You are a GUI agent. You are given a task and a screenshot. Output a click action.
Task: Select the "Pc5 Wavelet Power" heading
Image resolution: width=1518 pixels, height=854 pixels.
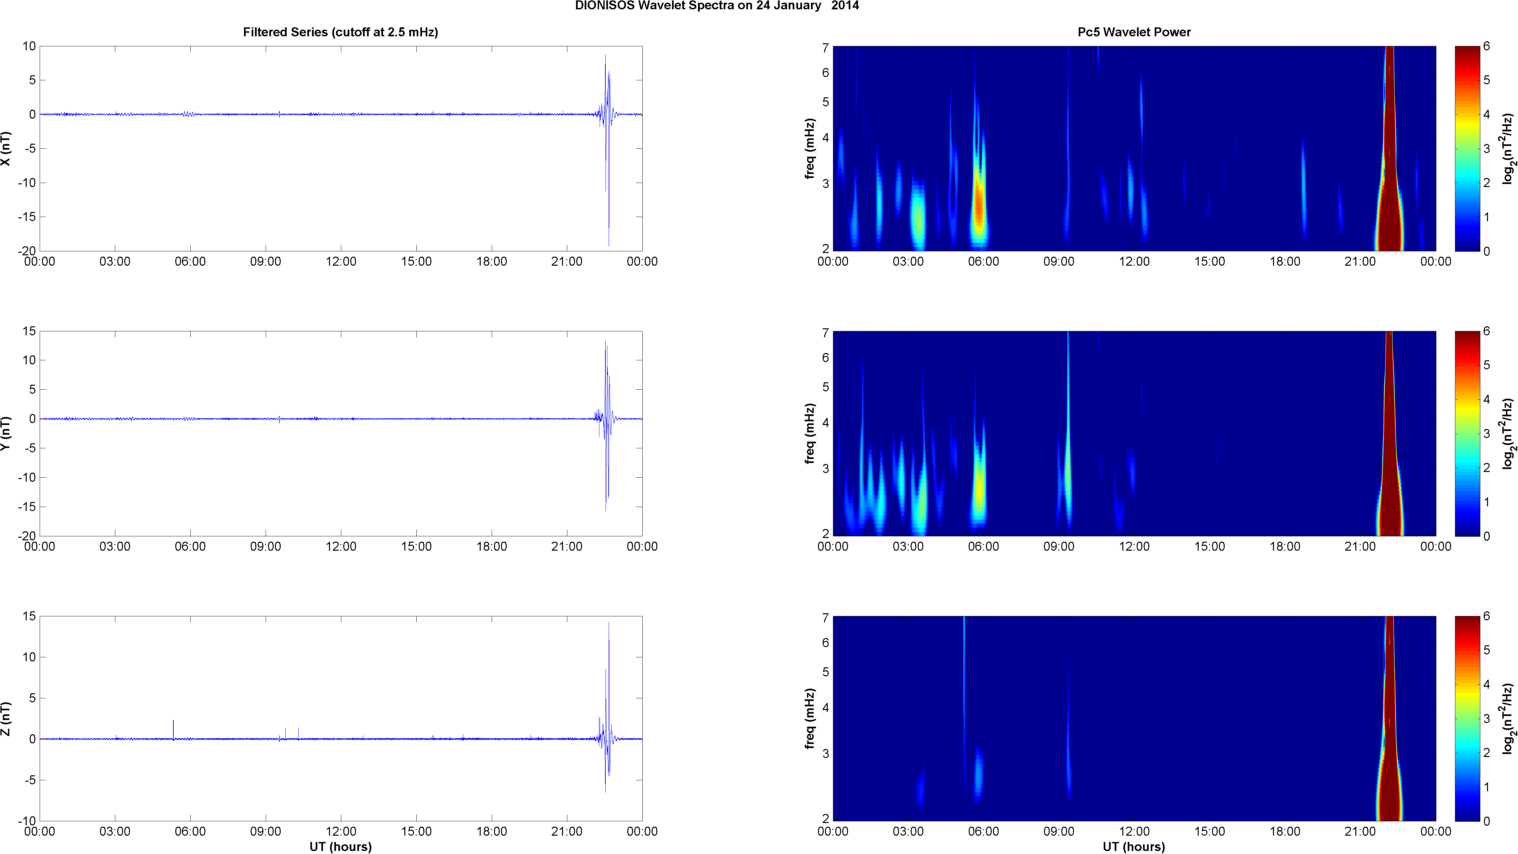tap(1134, 32)
